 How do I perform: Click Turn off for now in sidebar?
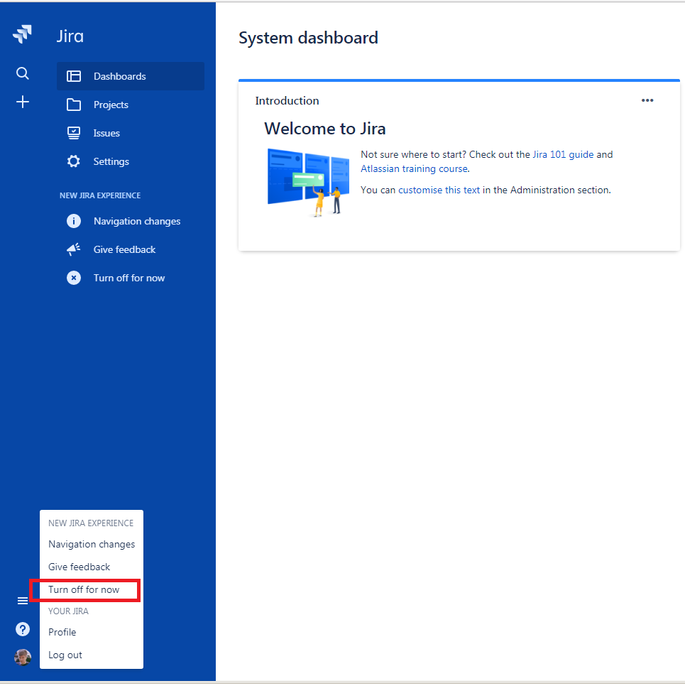click(x=130, y=278)
